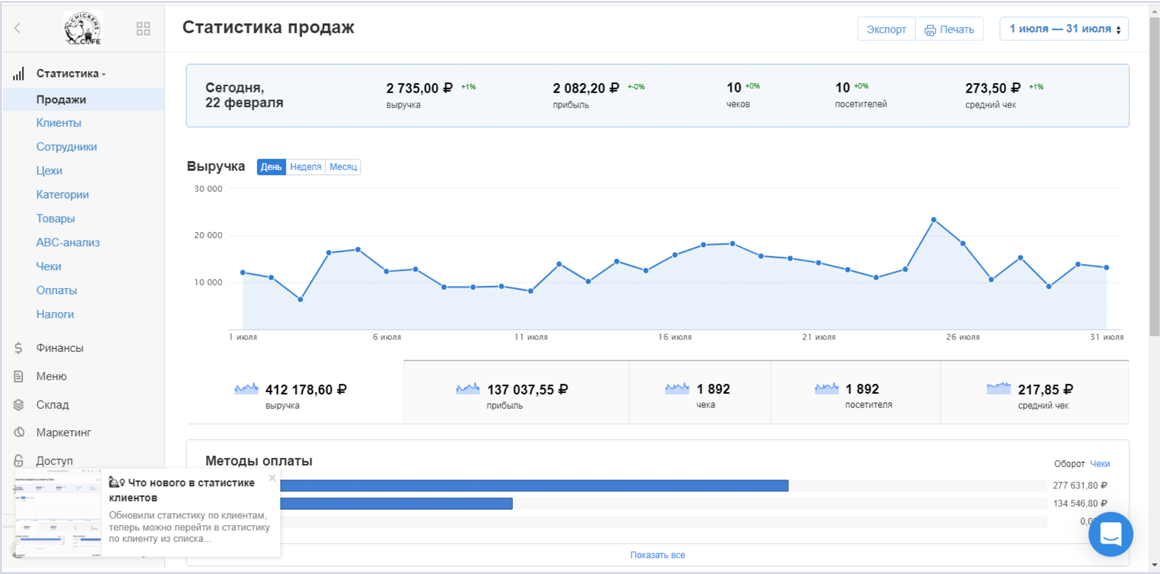Switch payment methods to Оборот
1160x574 pixels.
click(x=1070, y=464)
